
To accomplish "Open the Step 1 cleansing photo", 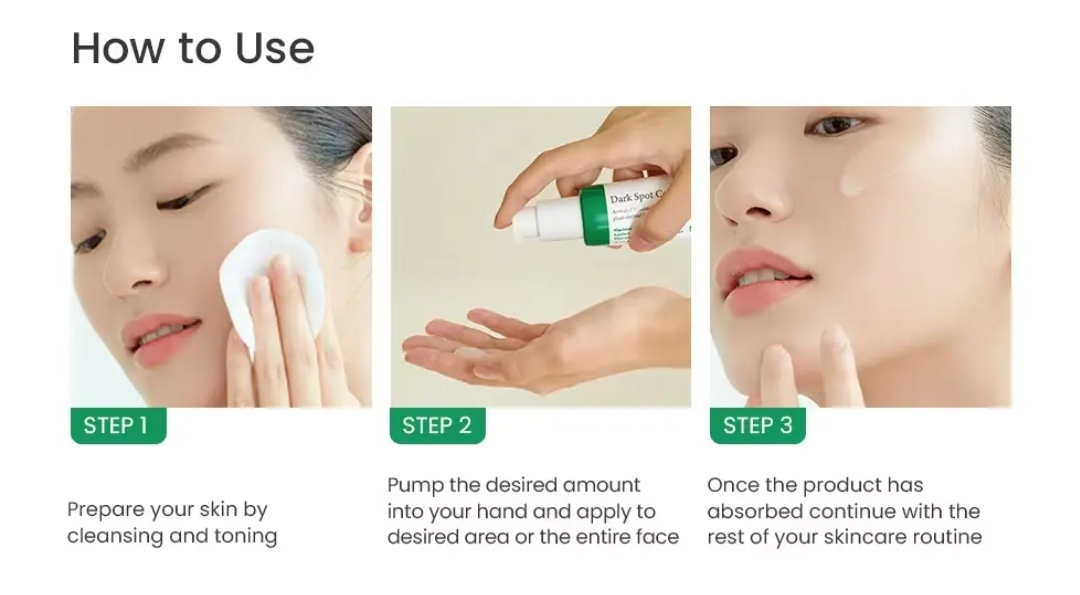I will pyautogui.click(x=221, y=256).
